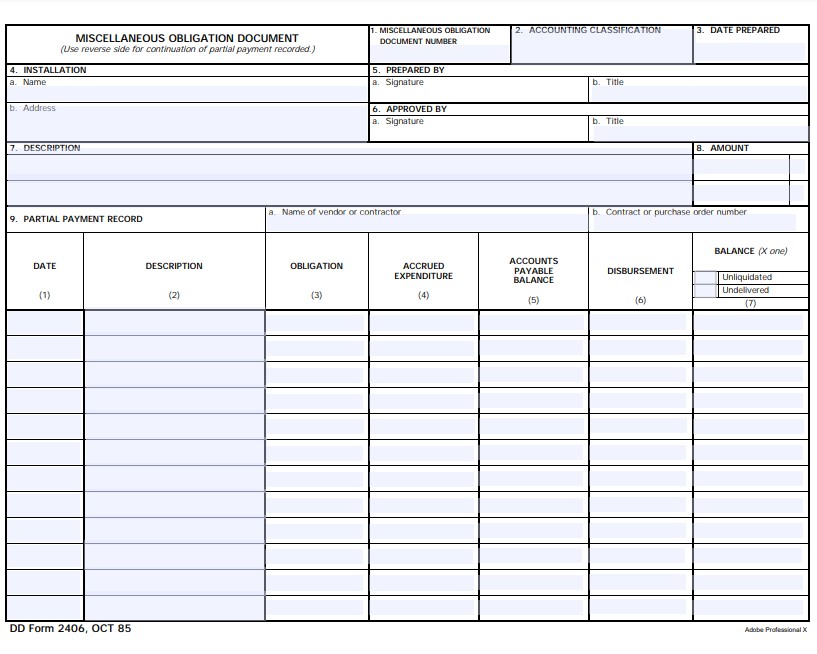Image resolution: width=817 pixels, height=654 pixels.
Task: Click the Approved By Title field
Action: [x=700, y=133]
